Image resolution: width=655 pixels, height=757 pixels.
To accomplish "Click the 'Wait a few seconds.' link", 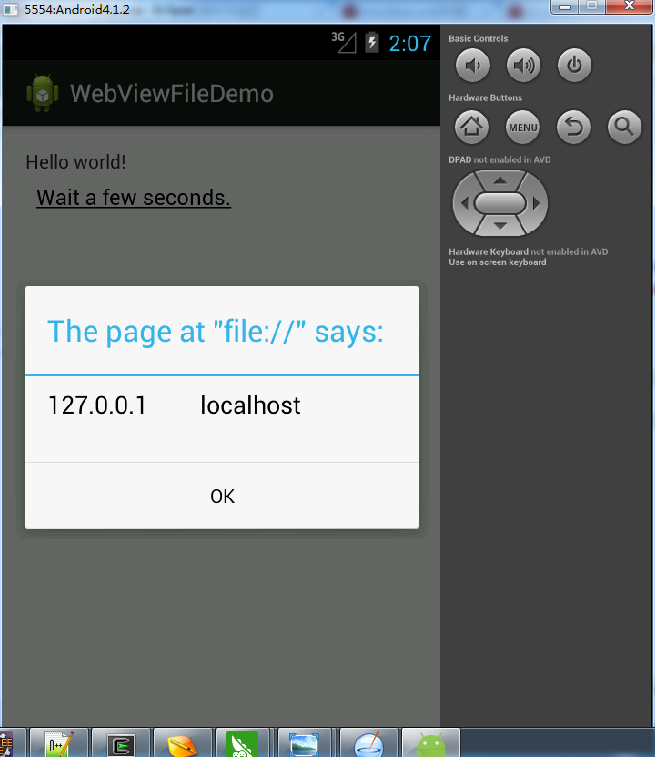I will (133, 197).
